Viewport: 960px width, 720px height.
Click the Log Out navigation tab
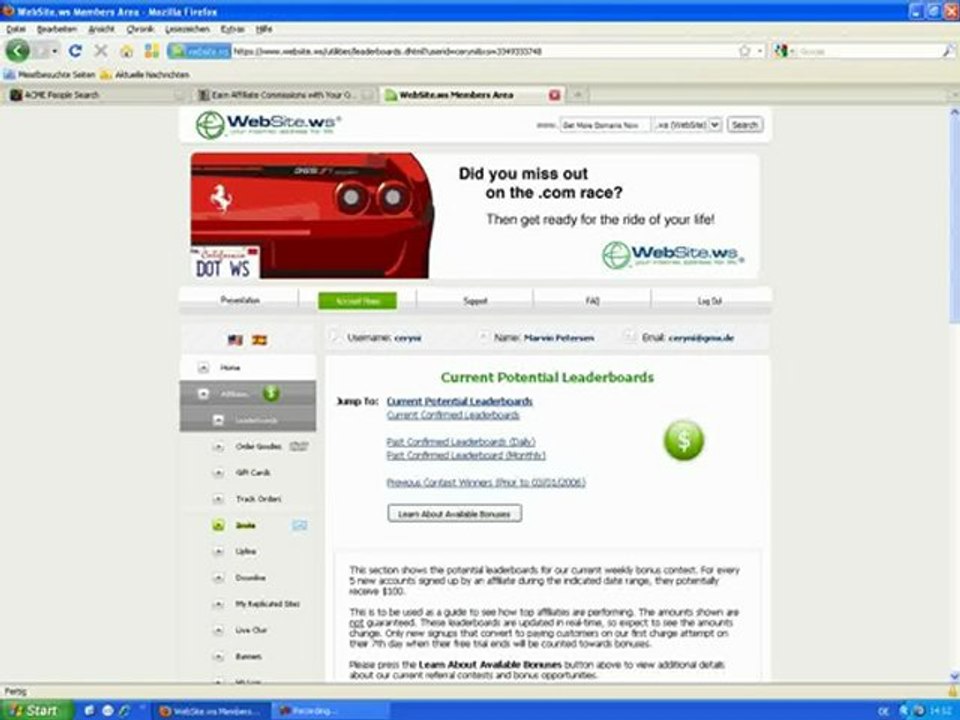pos(710,301)
